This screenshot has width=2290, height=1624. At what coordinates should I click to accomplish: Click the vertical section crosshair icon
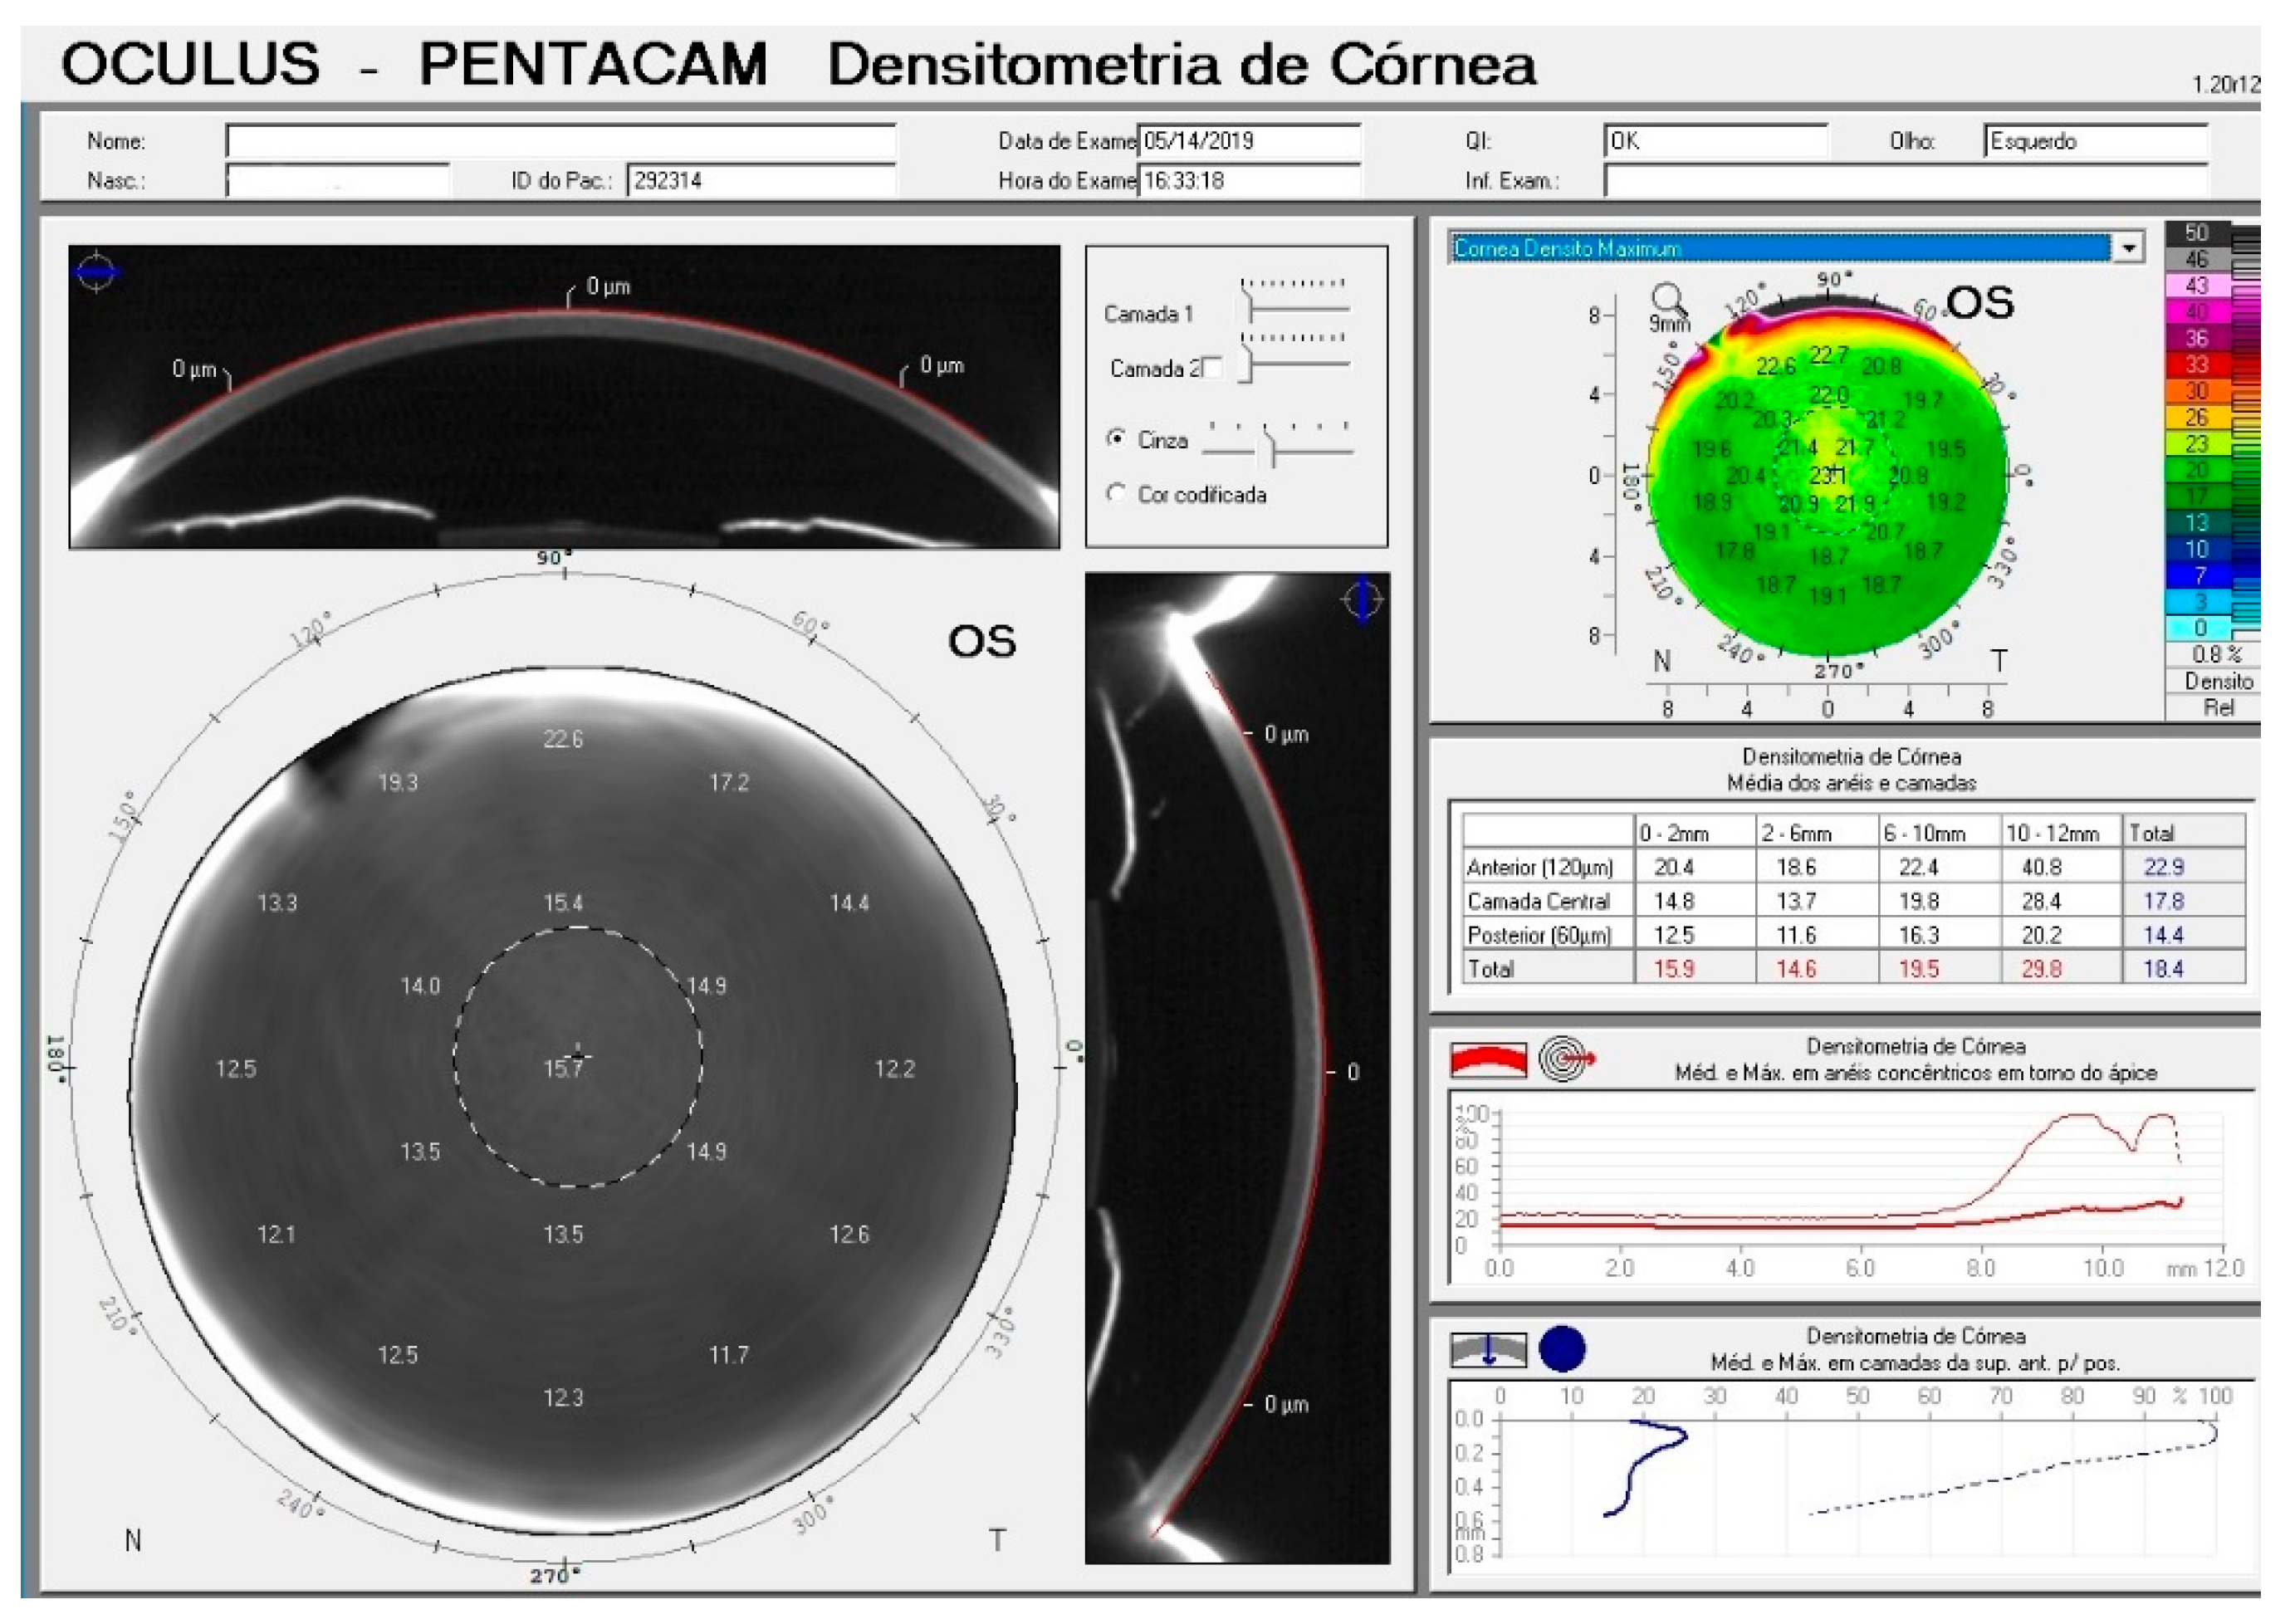tap(1362, 600)
